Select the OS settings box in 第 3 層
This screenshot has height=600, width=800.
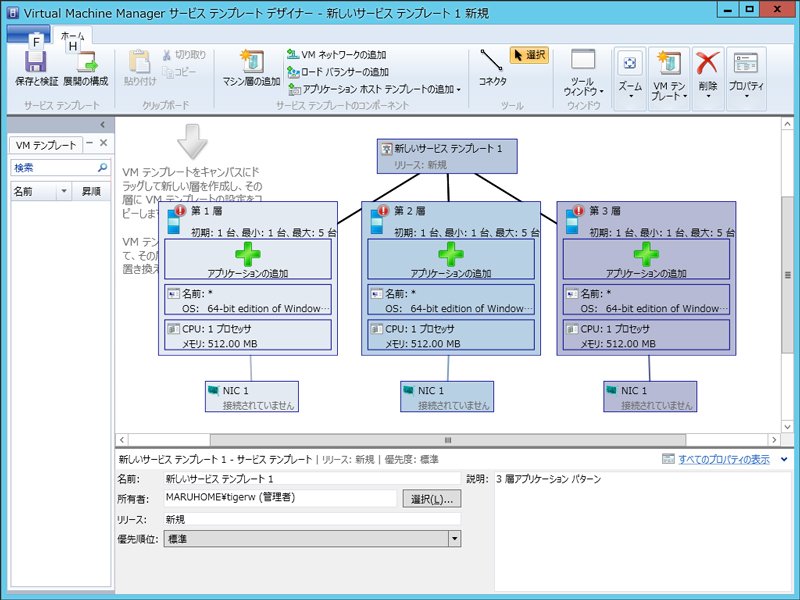pyautogui.click(x=646, y=300)
